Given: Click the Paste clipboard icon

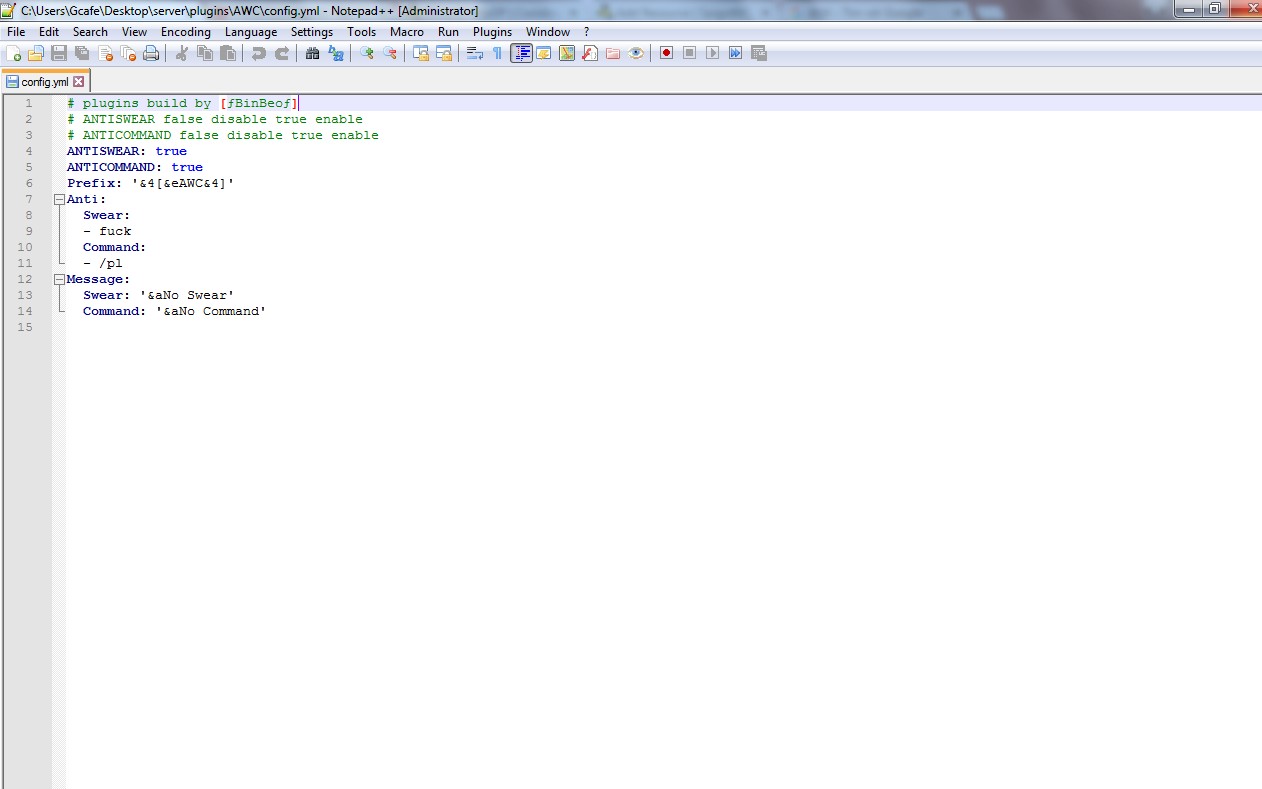Looking at the screenshot, I should tap(228, 53).
